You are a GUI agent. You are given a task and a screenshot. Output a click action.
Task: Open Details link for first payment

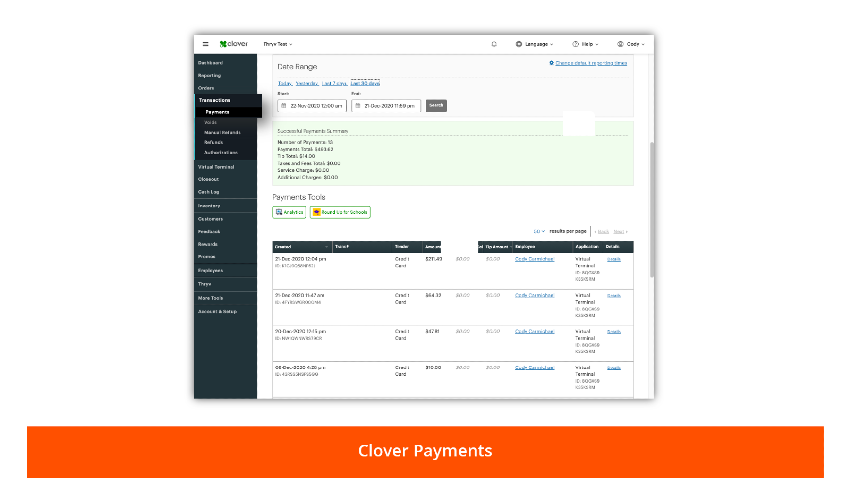pos(614,259)
